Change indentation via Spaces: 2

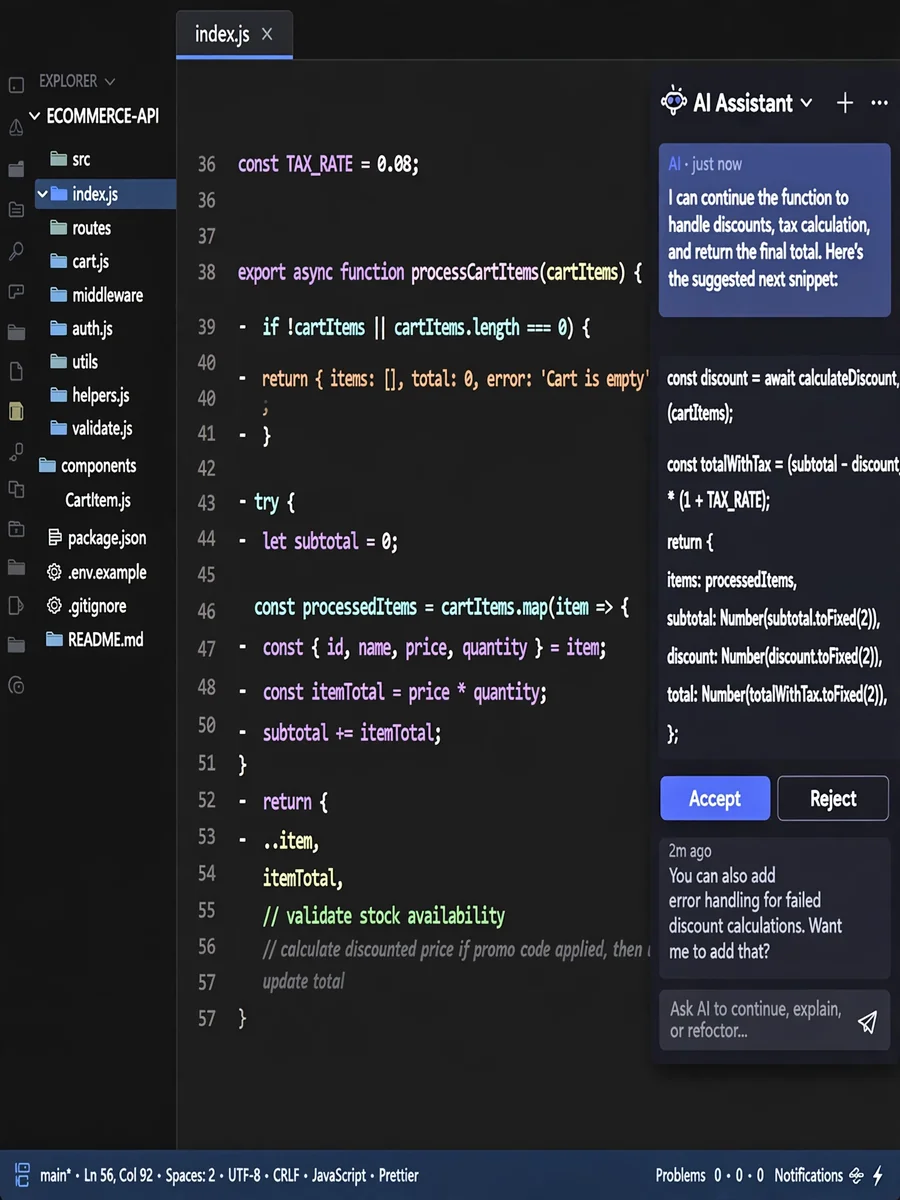pos(190,1175)
